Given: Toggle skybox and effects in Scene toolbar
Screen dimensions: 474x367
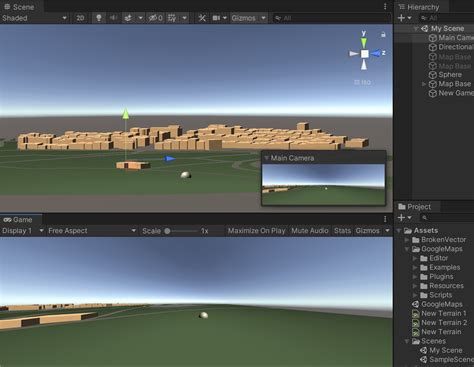Looking at the screenshot, I should [x=128, y=18].
